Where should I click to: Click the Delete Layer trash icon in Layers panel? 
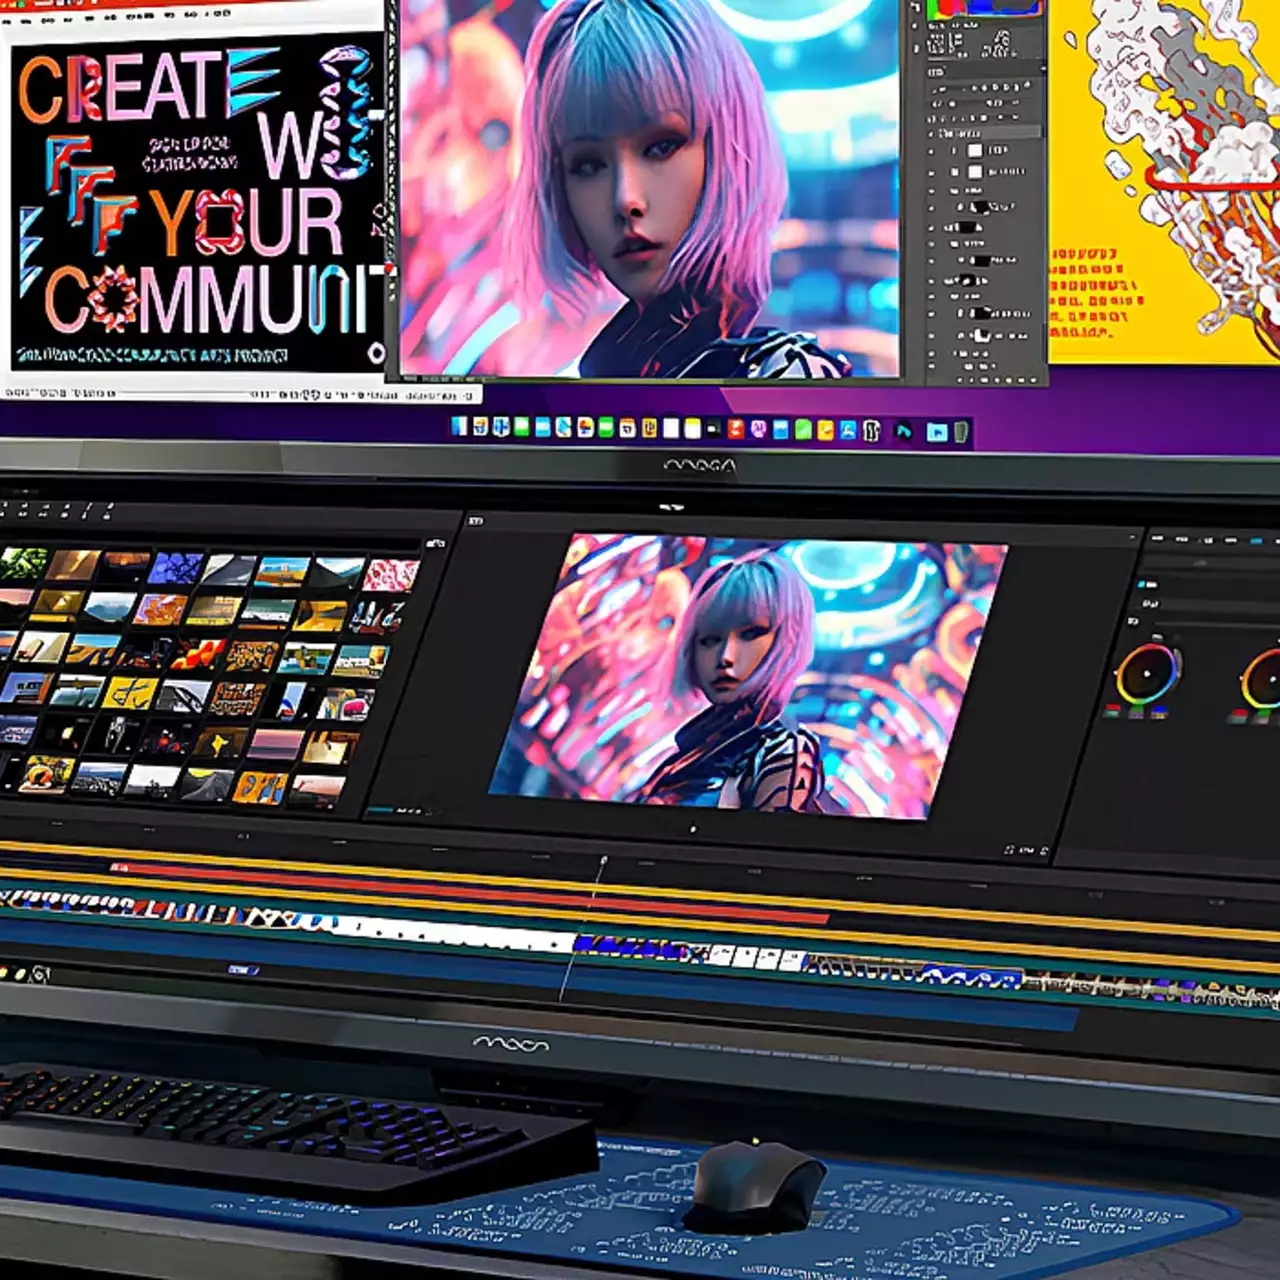pos(1034,380)
